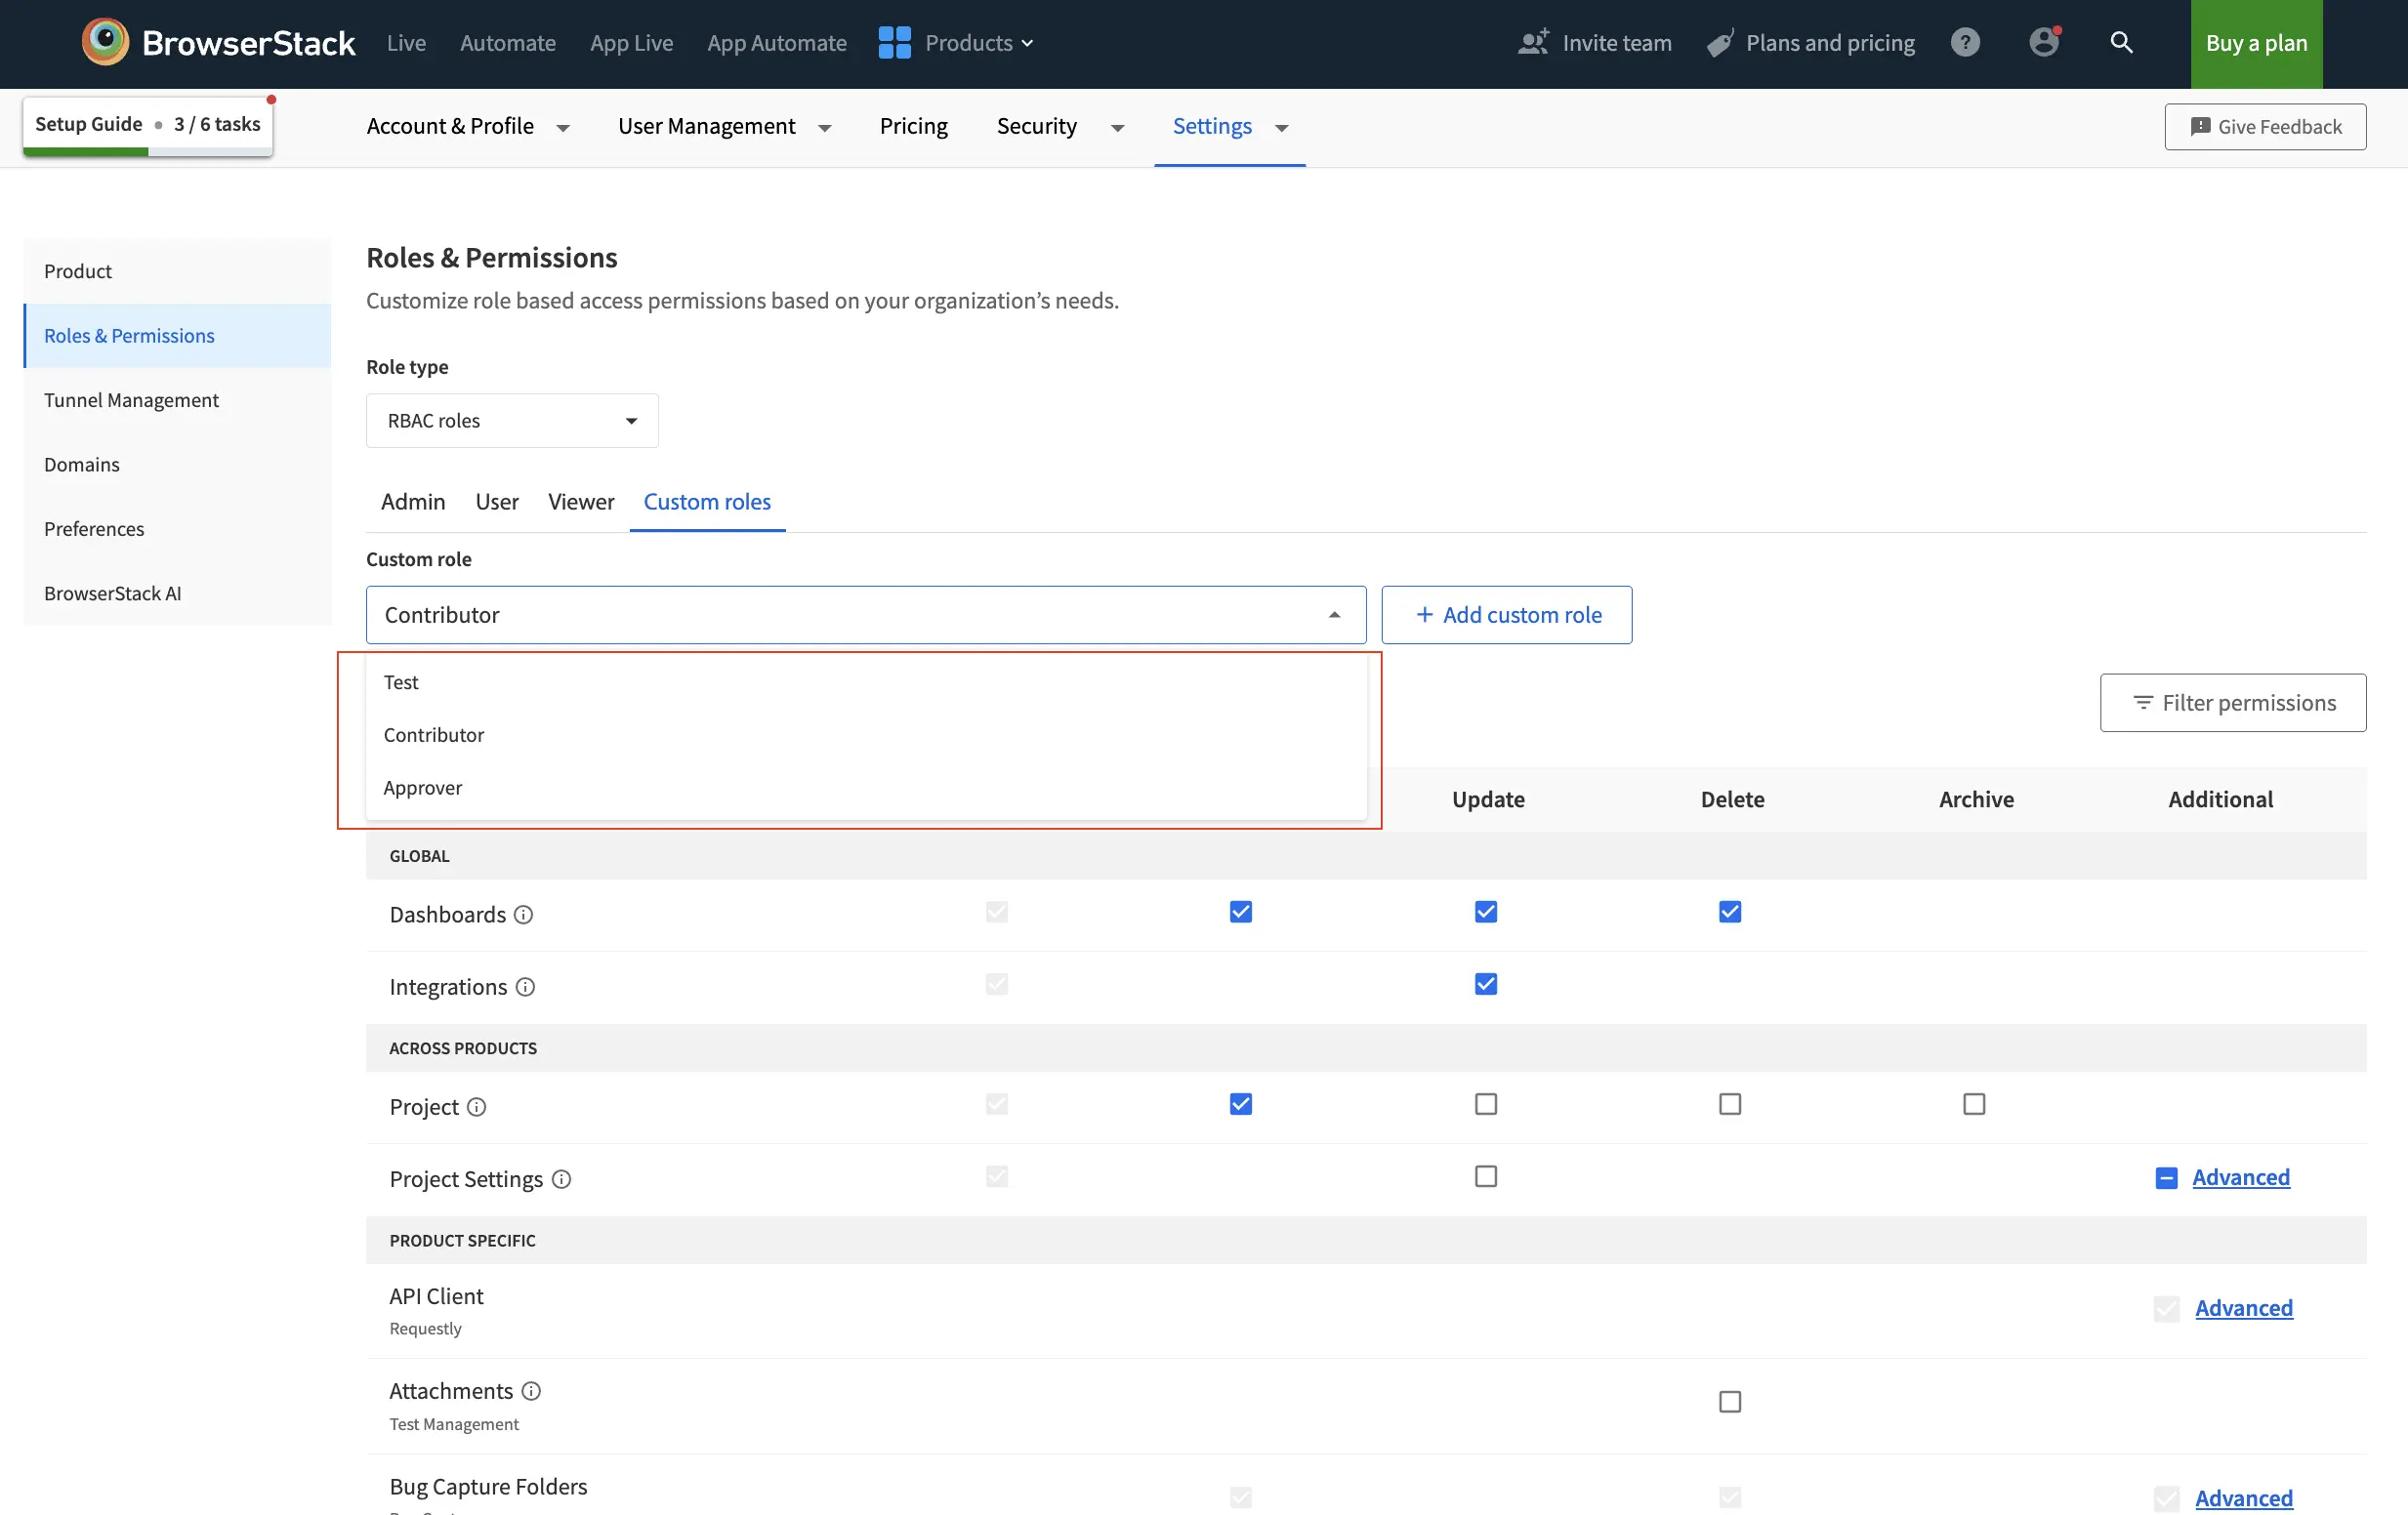The height and width of the screenshot is (1515, 2408).
Task: Open the help question mark icon
Action: 1965,42
